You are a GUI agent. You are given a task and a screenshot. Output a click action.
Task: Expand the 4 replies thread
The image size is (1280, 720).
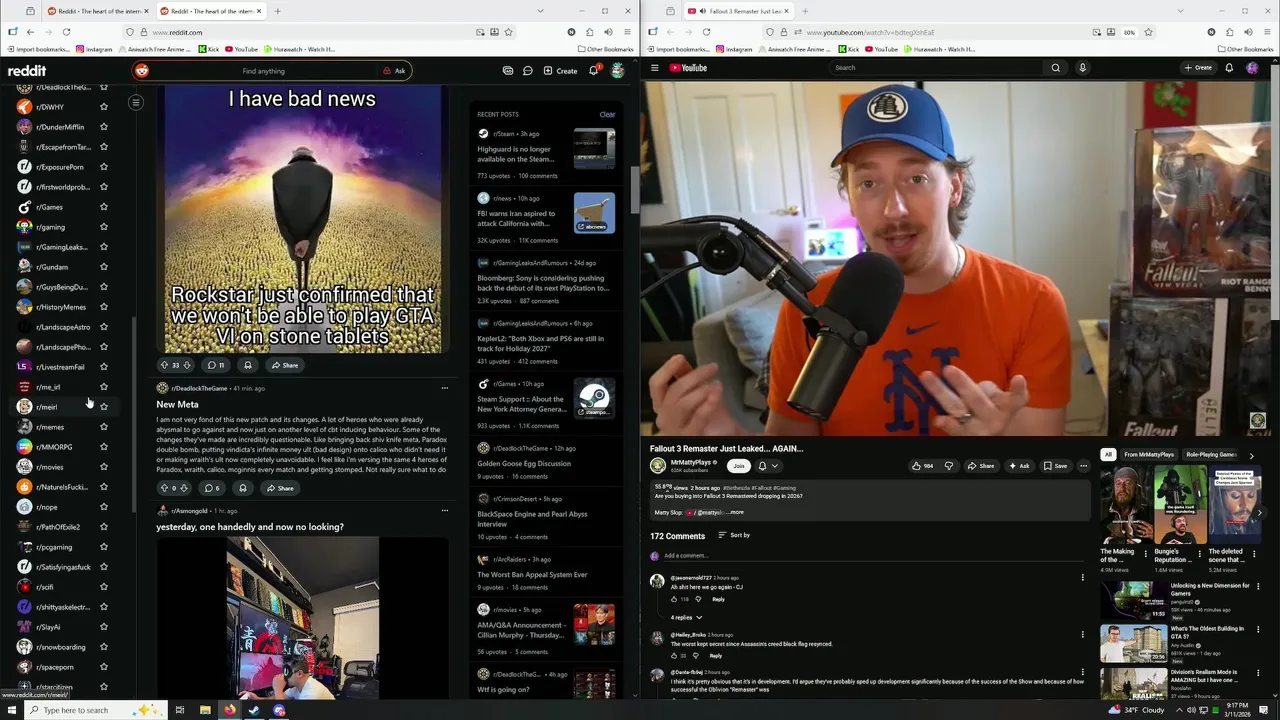click(686, 617)
